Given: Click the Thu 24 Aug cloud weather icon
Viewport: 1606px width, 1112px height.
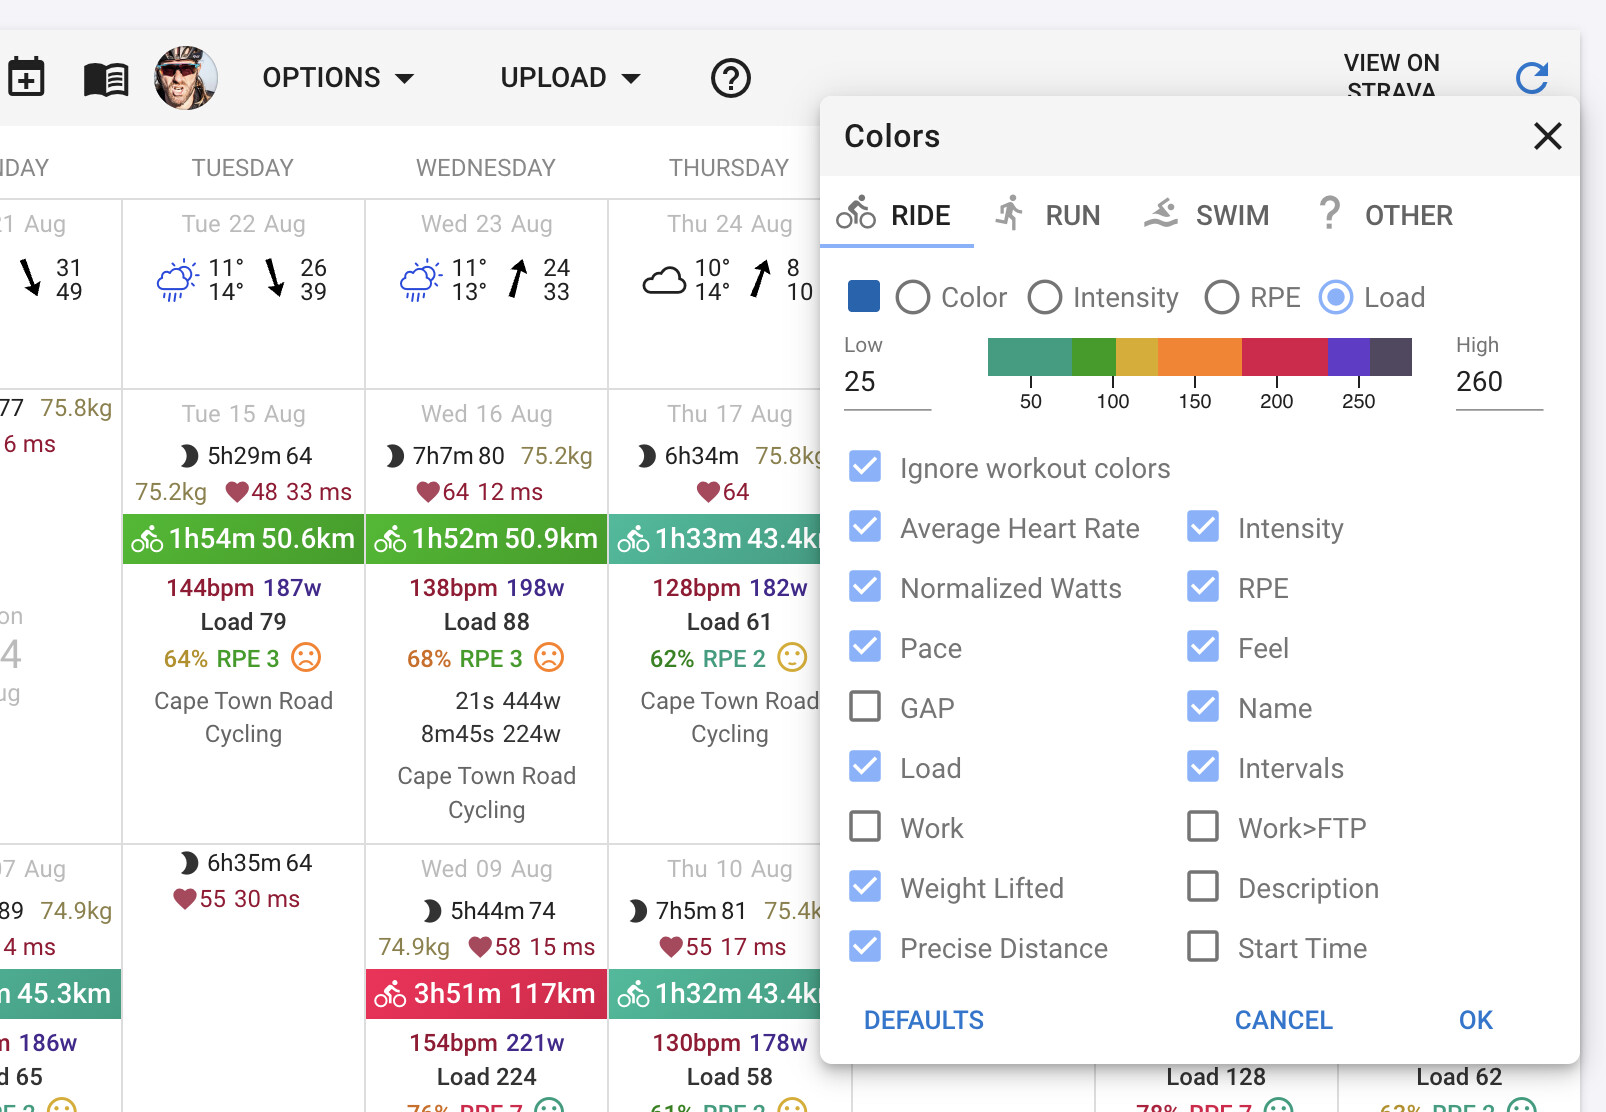Looking at the screenshot, I should [x=664, y=281].
